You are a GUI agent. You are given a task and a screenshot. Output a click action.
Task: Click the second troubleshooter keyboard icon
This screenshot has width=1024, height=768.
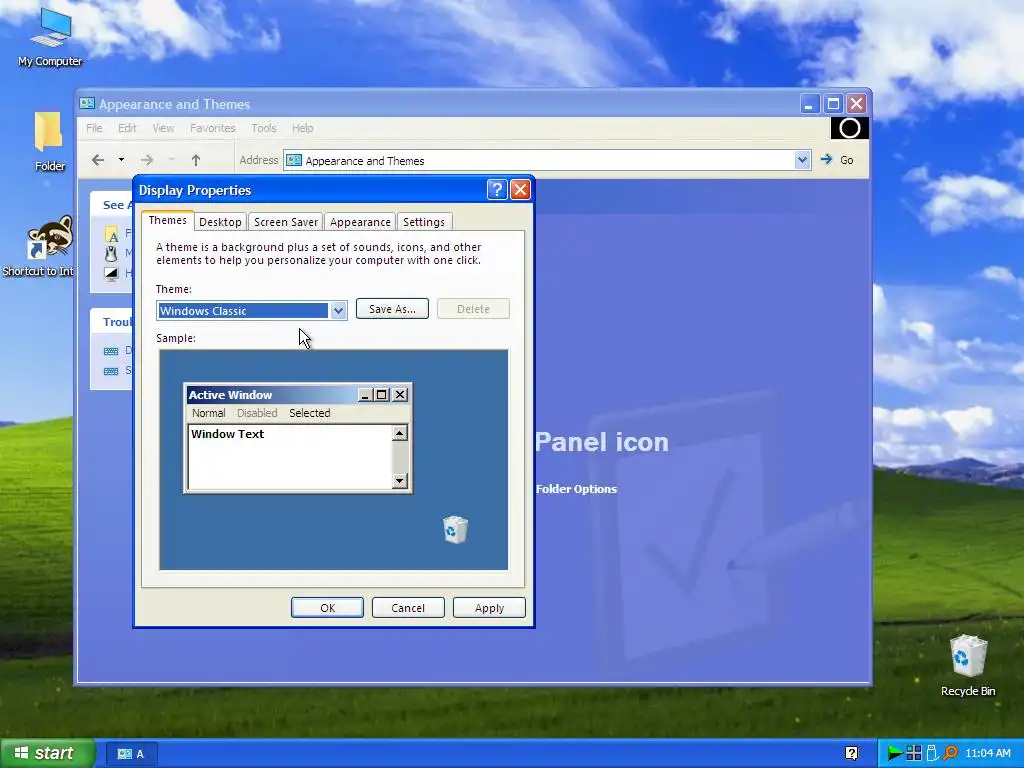point(111,371)
